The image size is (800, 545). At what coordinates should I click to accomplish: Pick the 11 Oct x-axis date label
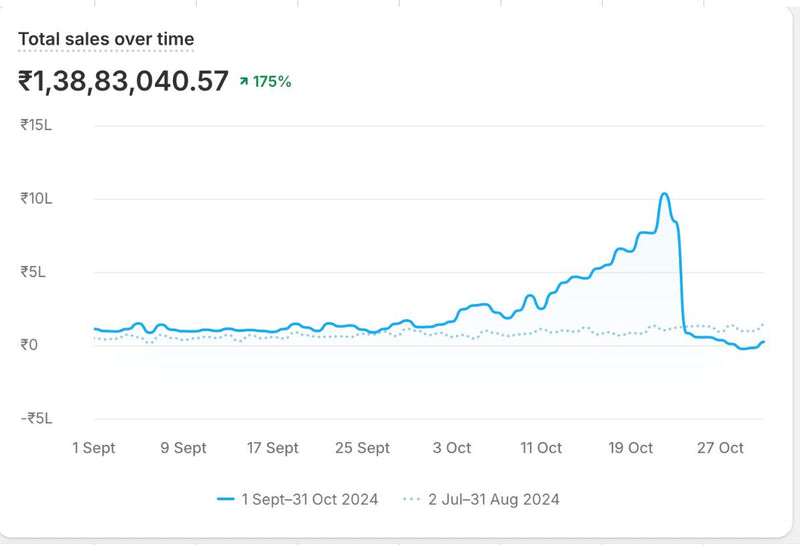540,448
